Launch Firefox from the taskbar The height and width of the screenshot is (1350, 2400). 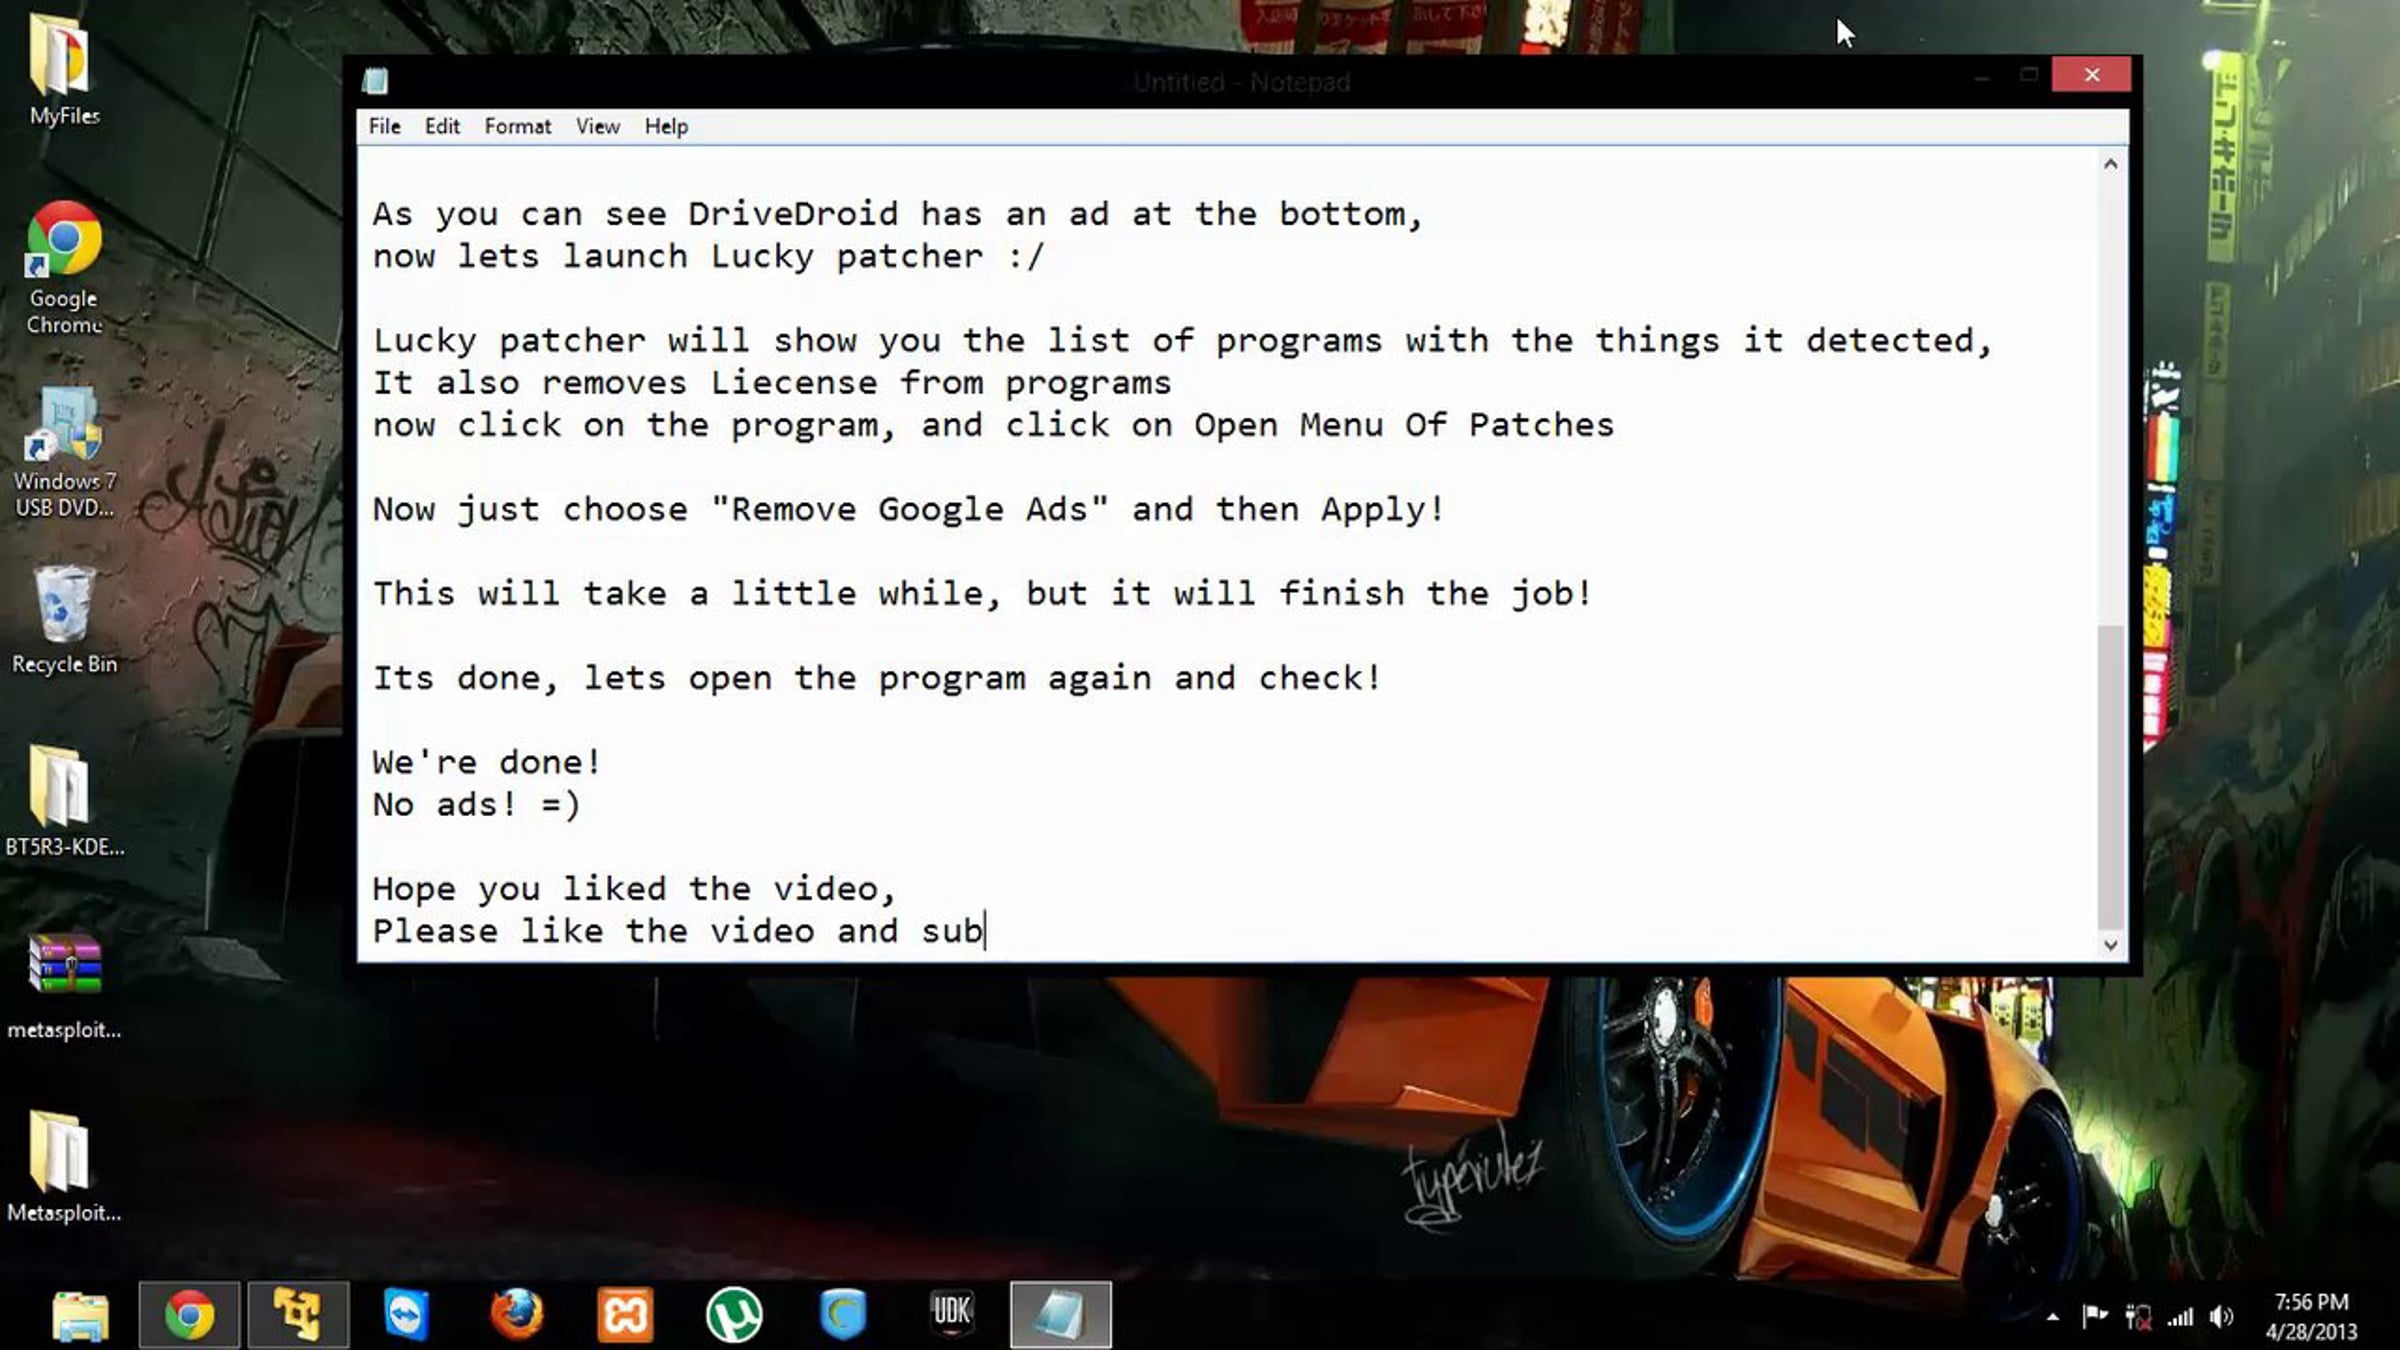coord(516,1314)
